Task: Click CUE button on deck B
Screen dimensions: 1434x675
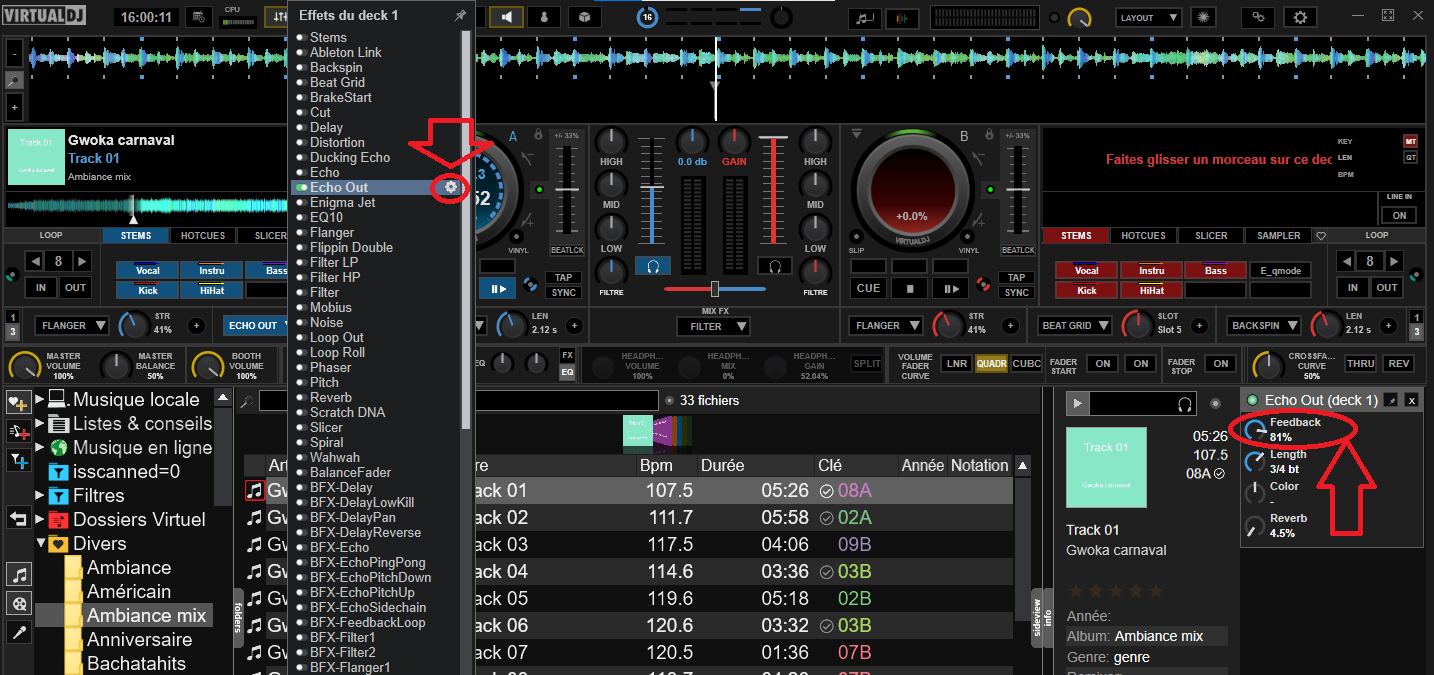Action: 869,288
